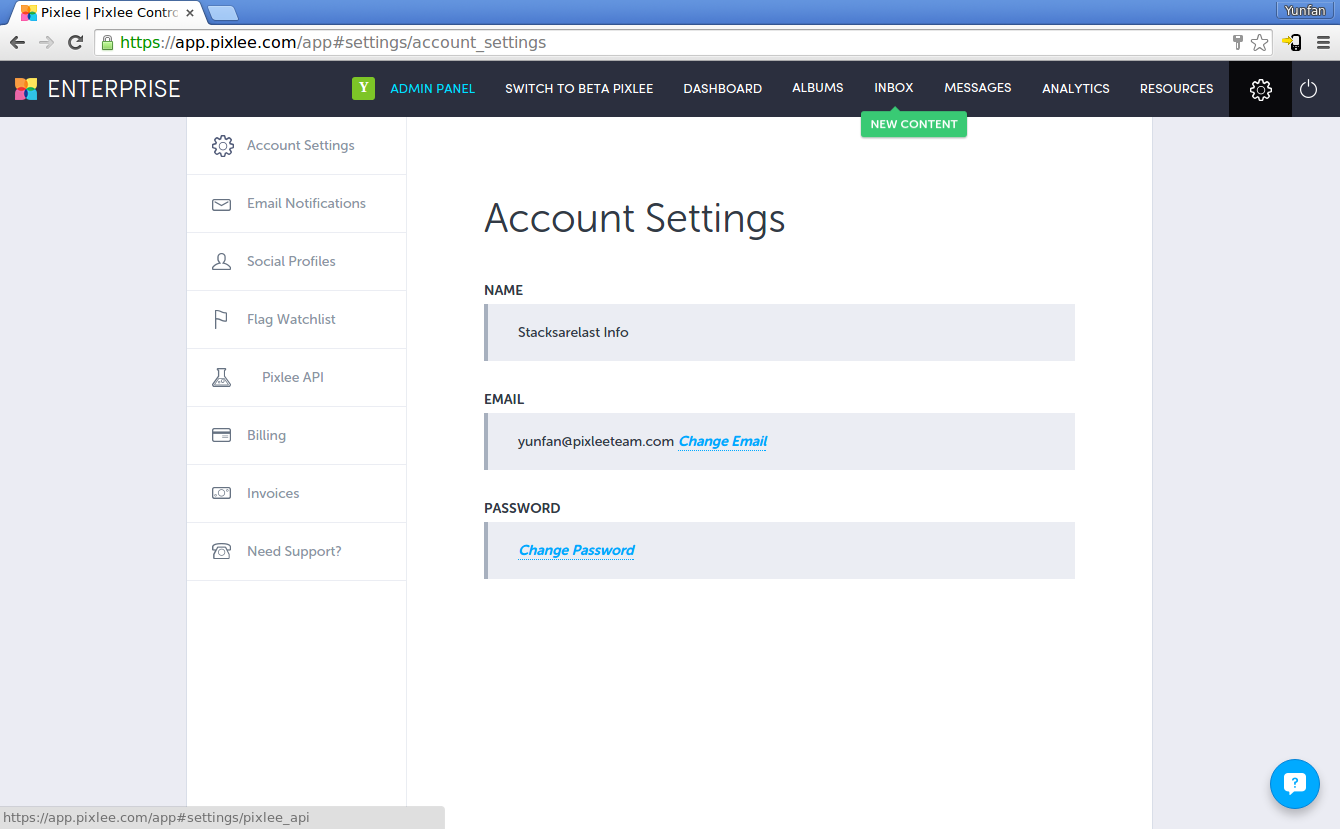Click the Invoices banknote icon
This screenshot has width=1340, height=829.
(x=222, y=494)
